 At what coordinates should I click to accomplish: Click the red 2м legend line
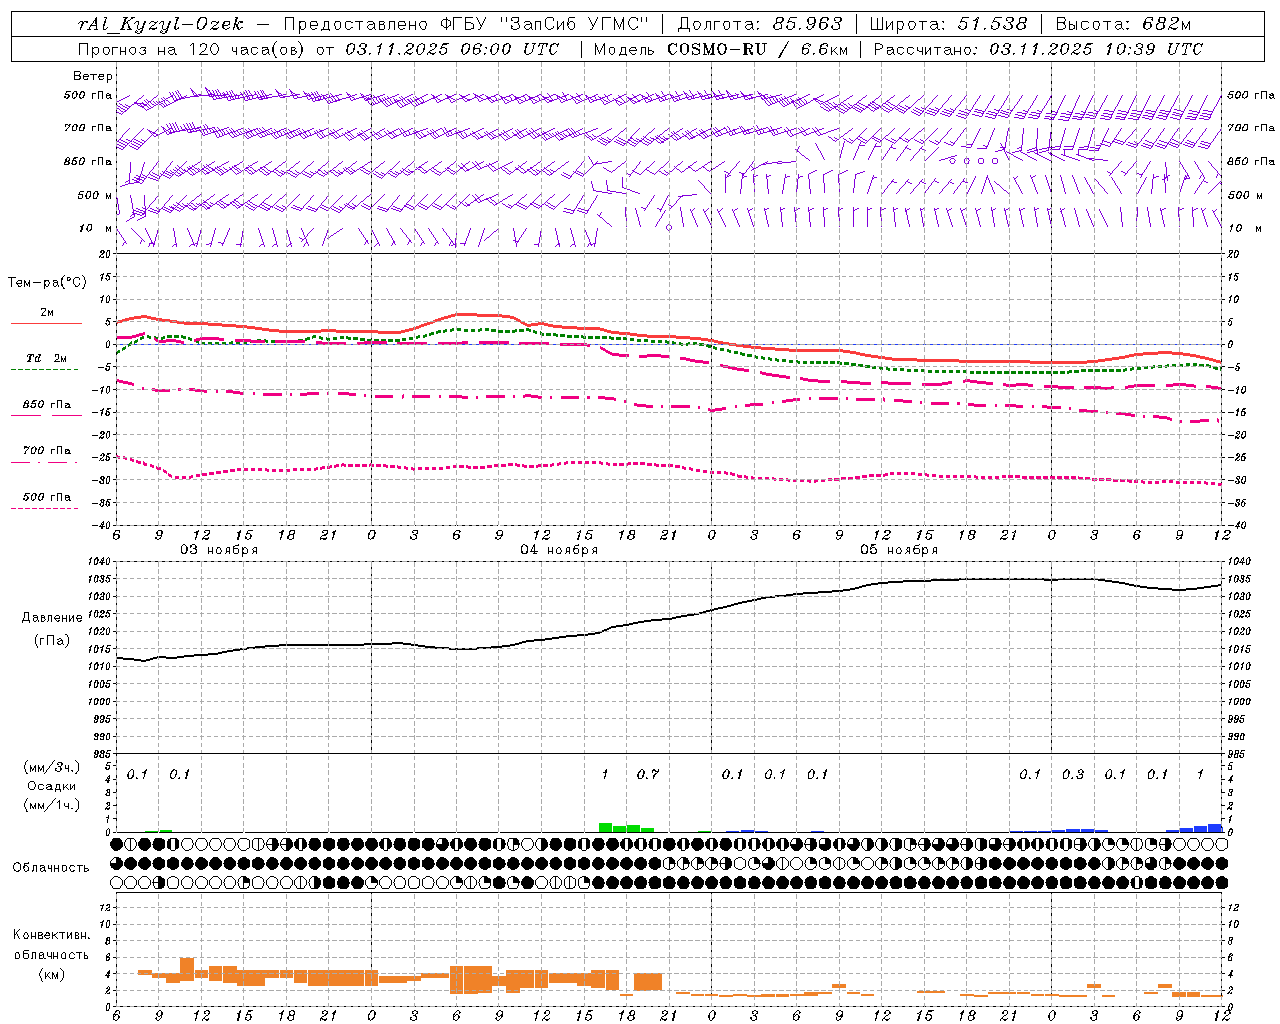[x=46, y=323]
